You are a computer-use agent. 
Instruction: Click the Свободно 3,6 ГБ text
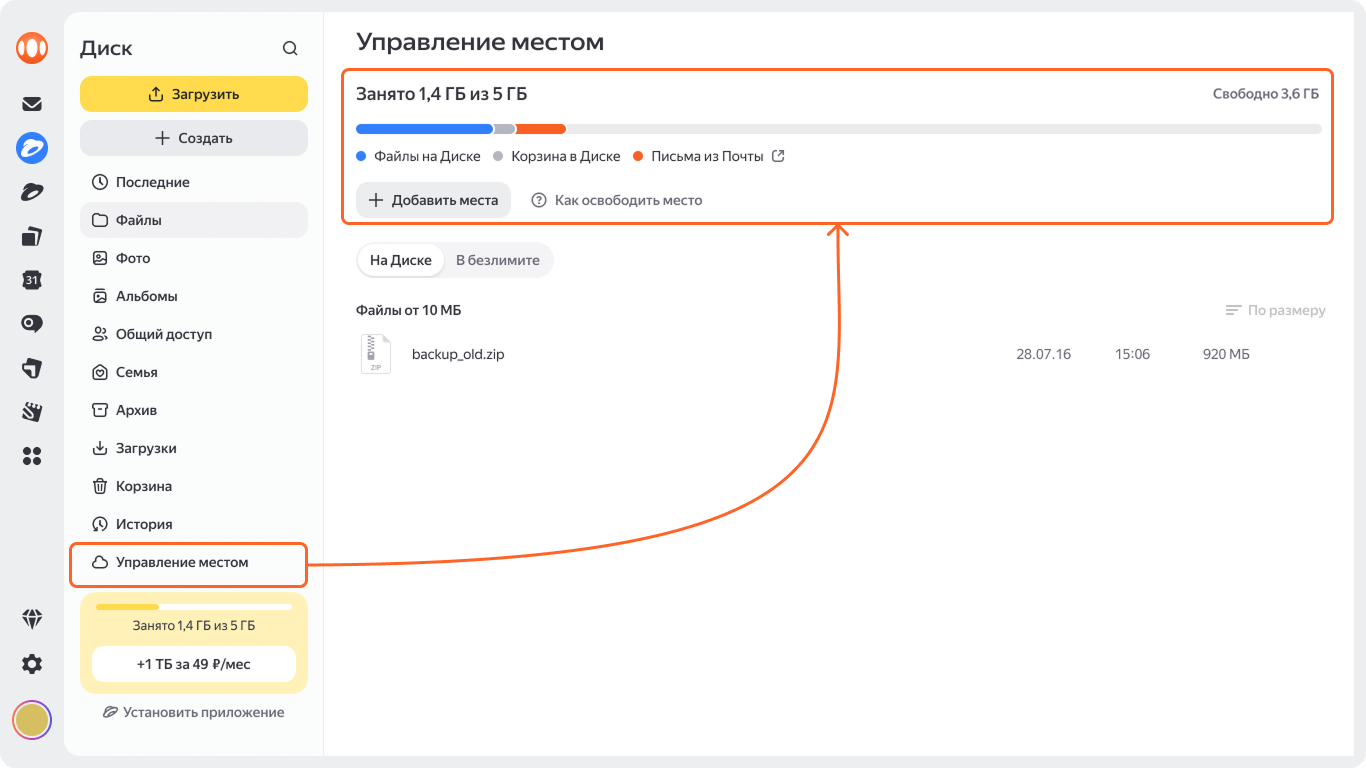tap(1266, 94)
